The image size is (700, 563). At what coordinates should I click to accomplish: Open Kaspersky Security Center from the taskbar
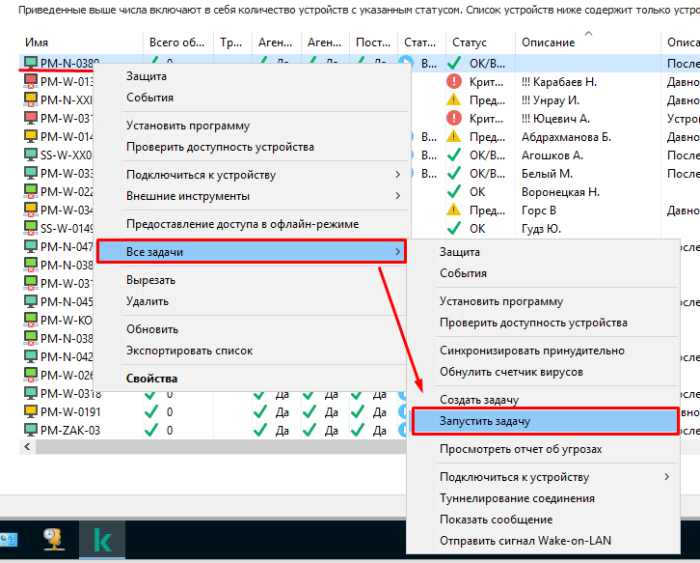point(102,540)
